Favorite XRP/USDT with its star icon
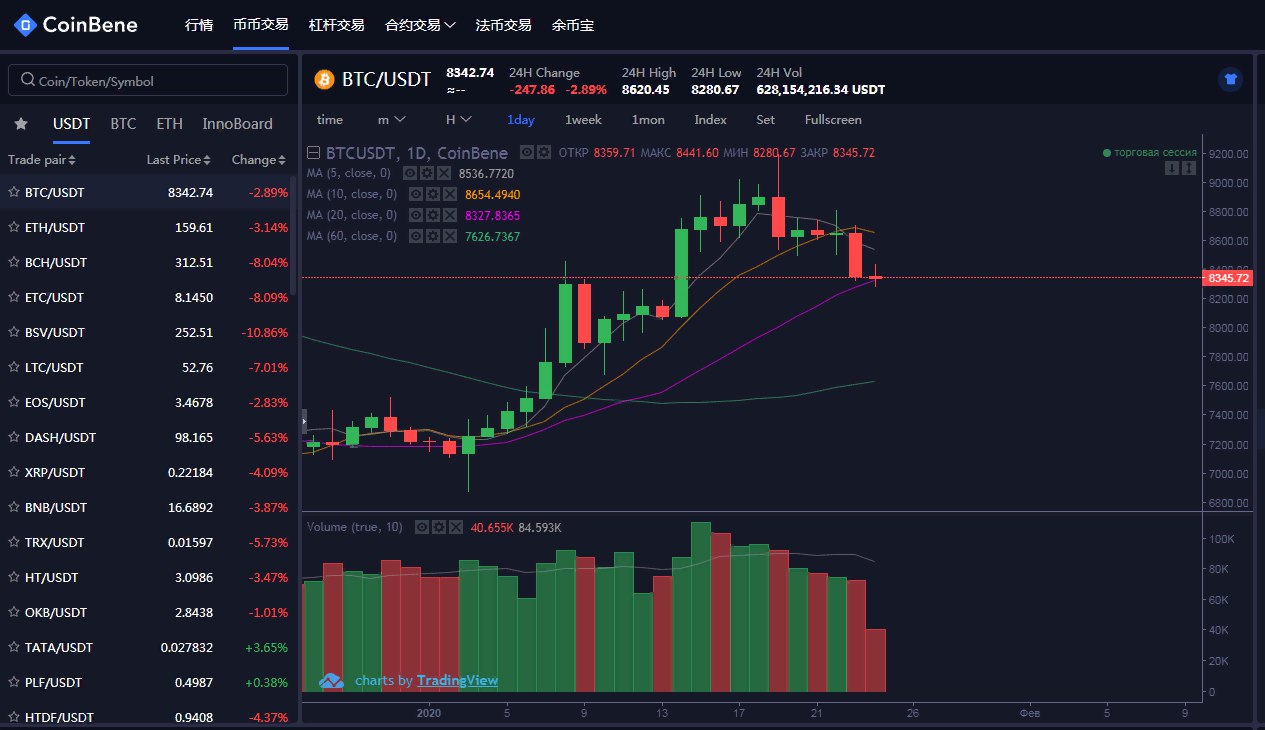The height and width of the screenshot is (730, 1265). tap(14, 472)
